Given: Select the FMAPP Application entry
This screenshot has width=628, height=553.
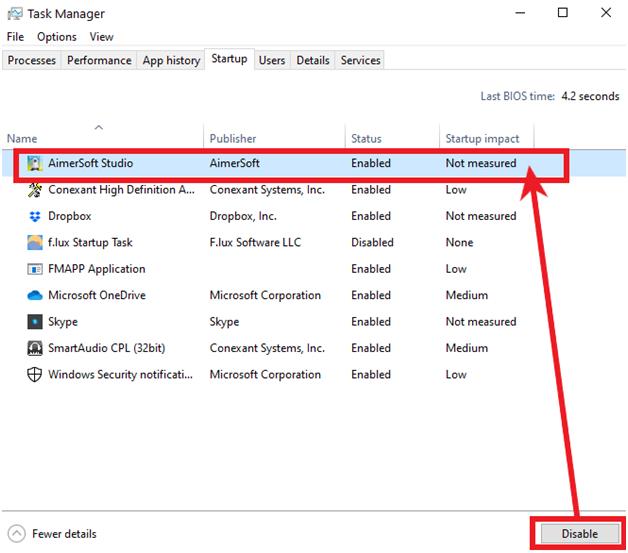Looking at the screenshot, I should pyautogui.click(x=97, y=269).
